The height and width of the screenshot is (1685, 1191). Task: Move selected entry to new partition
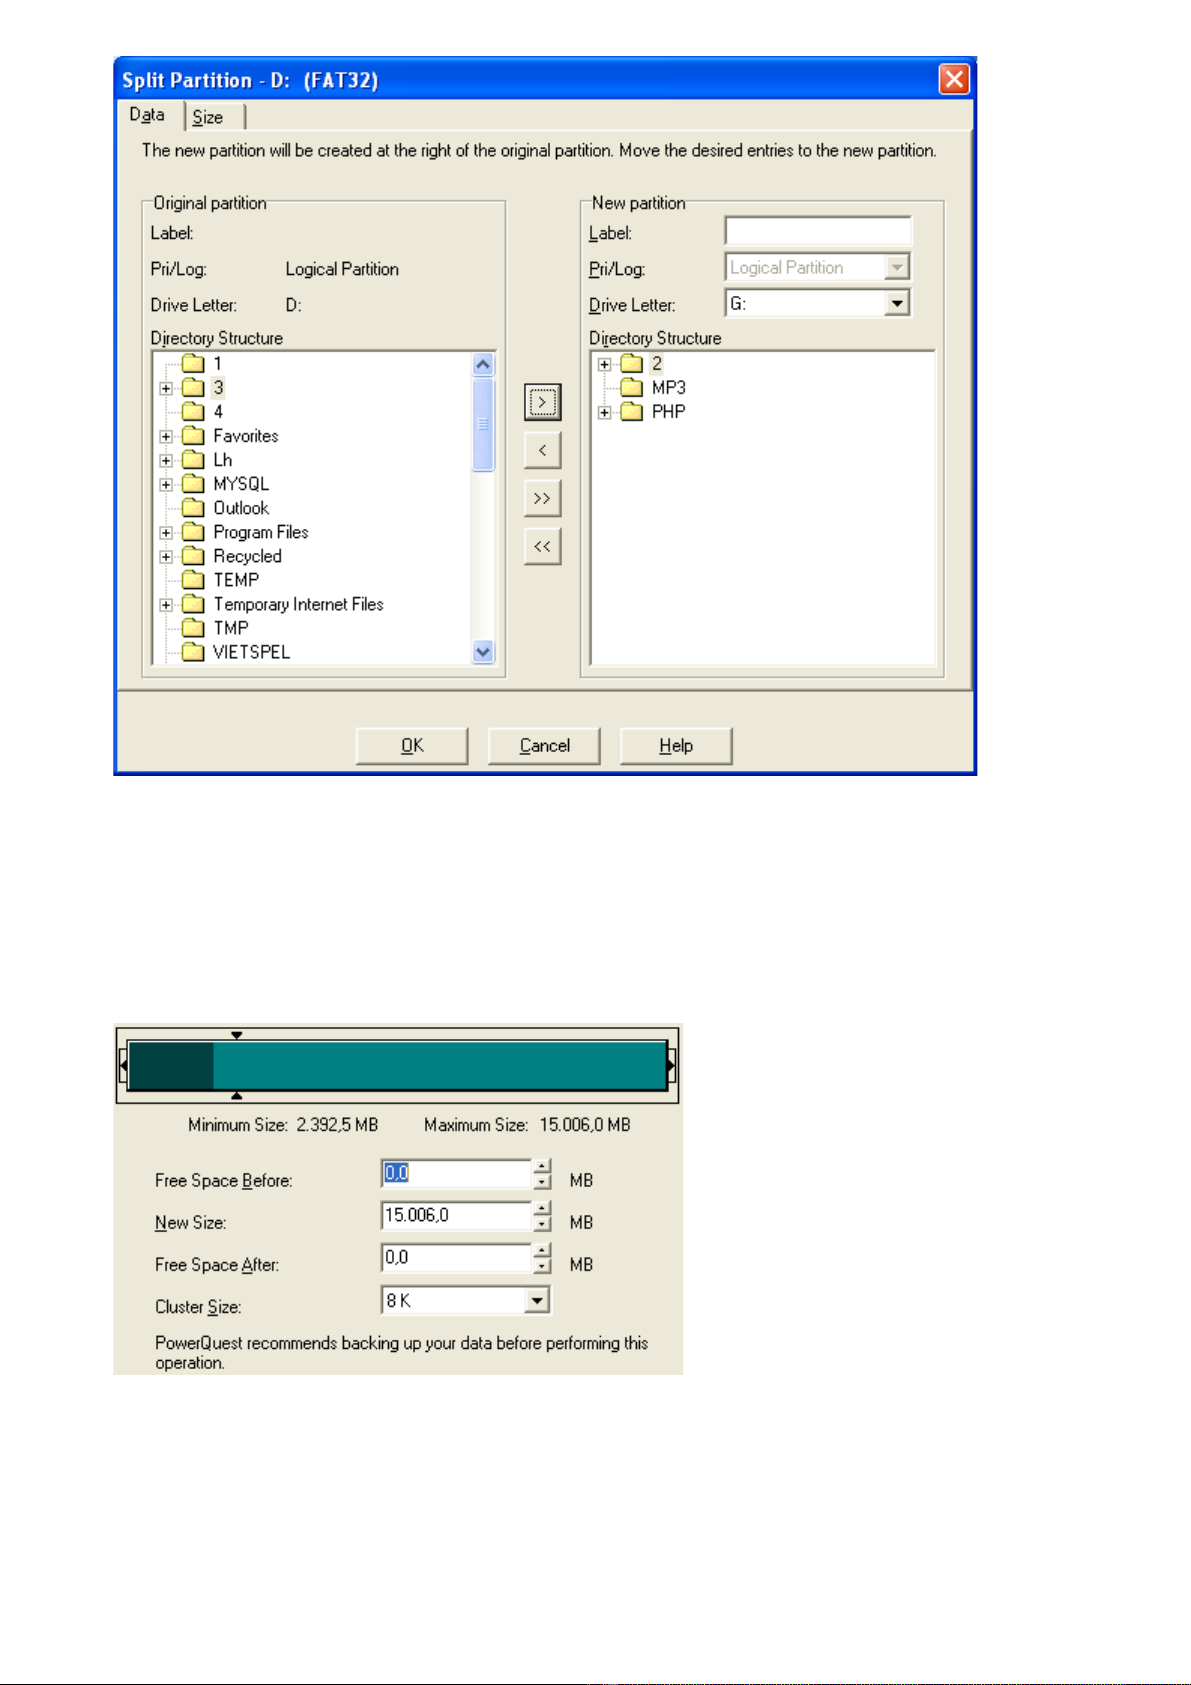coord(542,402)
